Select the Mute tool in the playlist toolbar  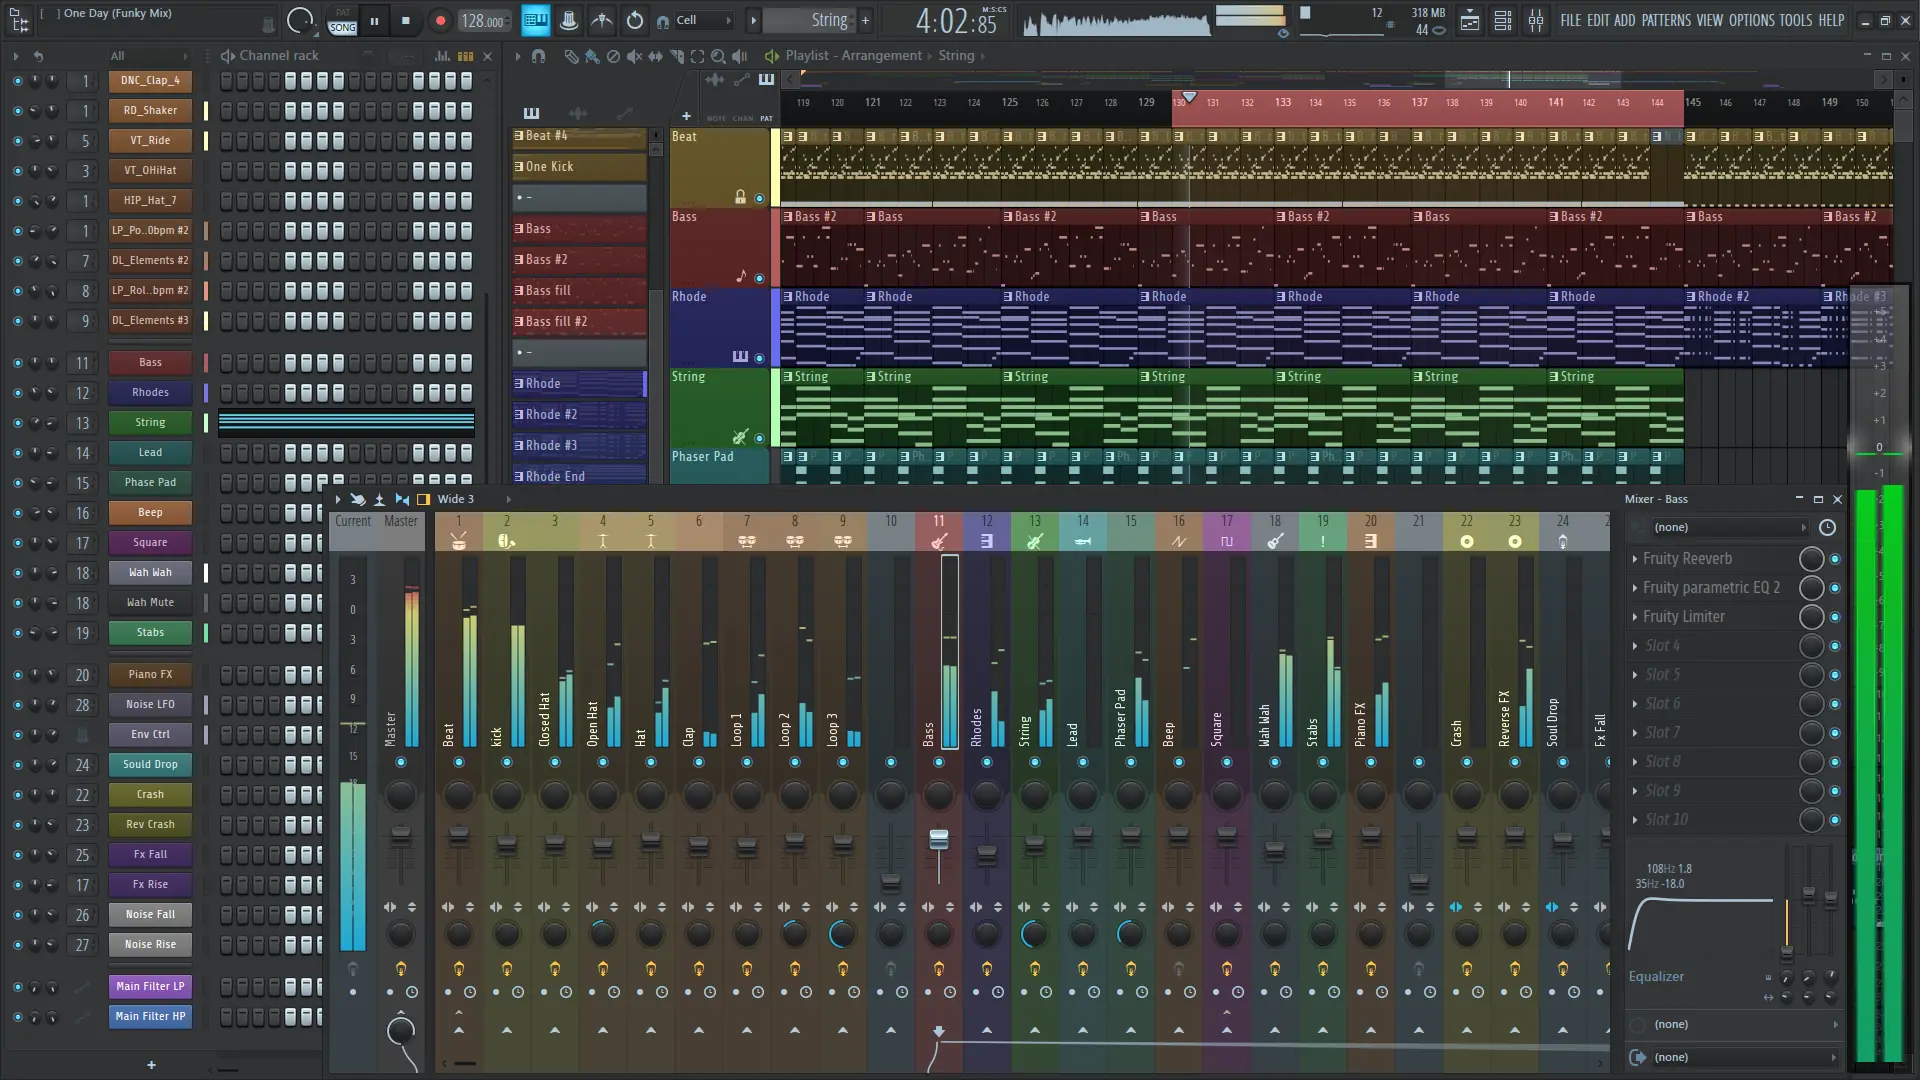click(634, 57)
